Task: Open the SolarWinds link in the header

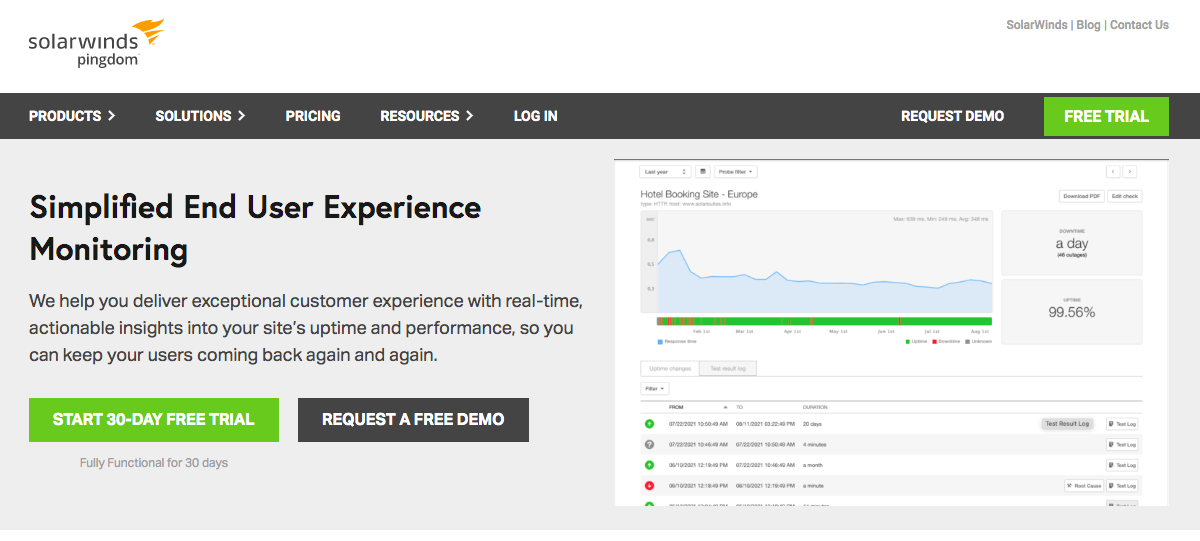Action: 1037,25
